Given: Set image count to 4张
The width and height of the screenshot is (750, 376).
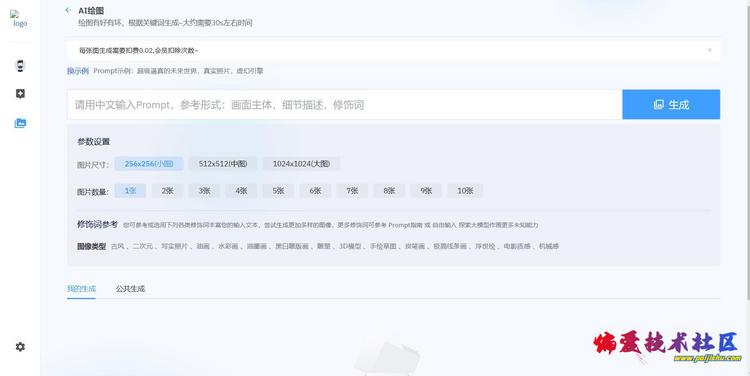Looking at the screenshot, I should [x=242, y=190].
